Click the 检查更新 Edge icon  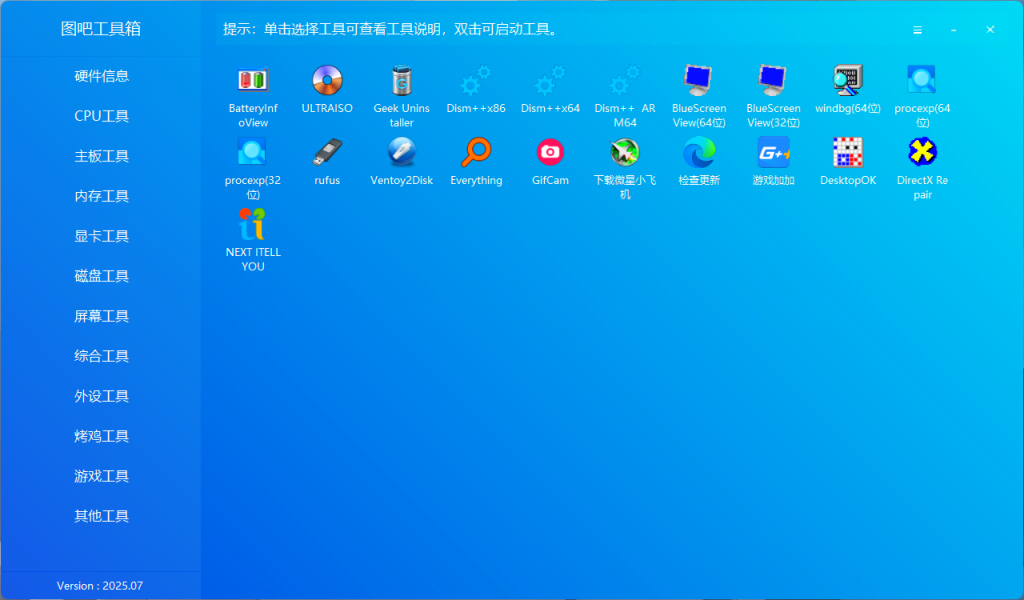tap(699, 152)
